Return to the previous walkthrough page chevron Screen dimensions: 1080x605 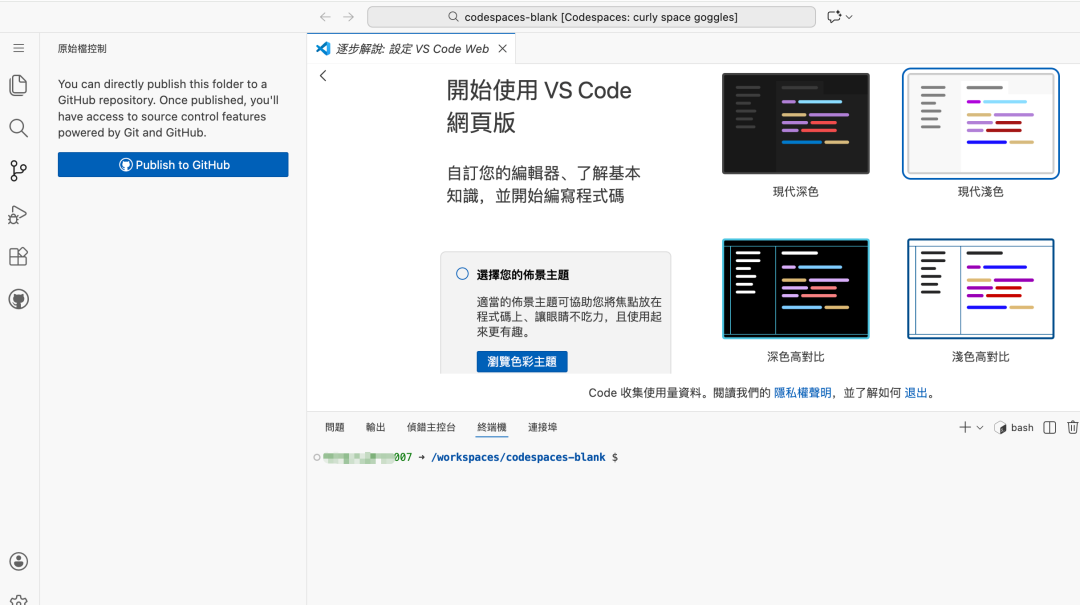(323, 76)
